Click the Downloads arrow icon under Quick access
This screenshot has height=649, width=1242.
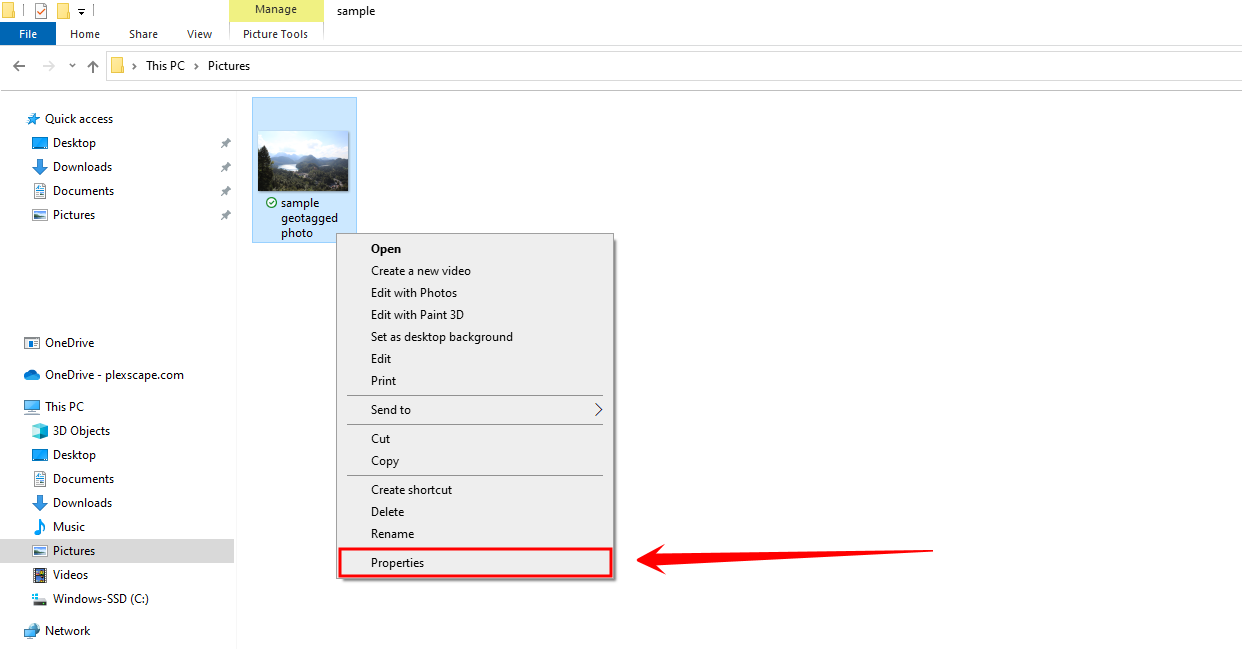40,167
